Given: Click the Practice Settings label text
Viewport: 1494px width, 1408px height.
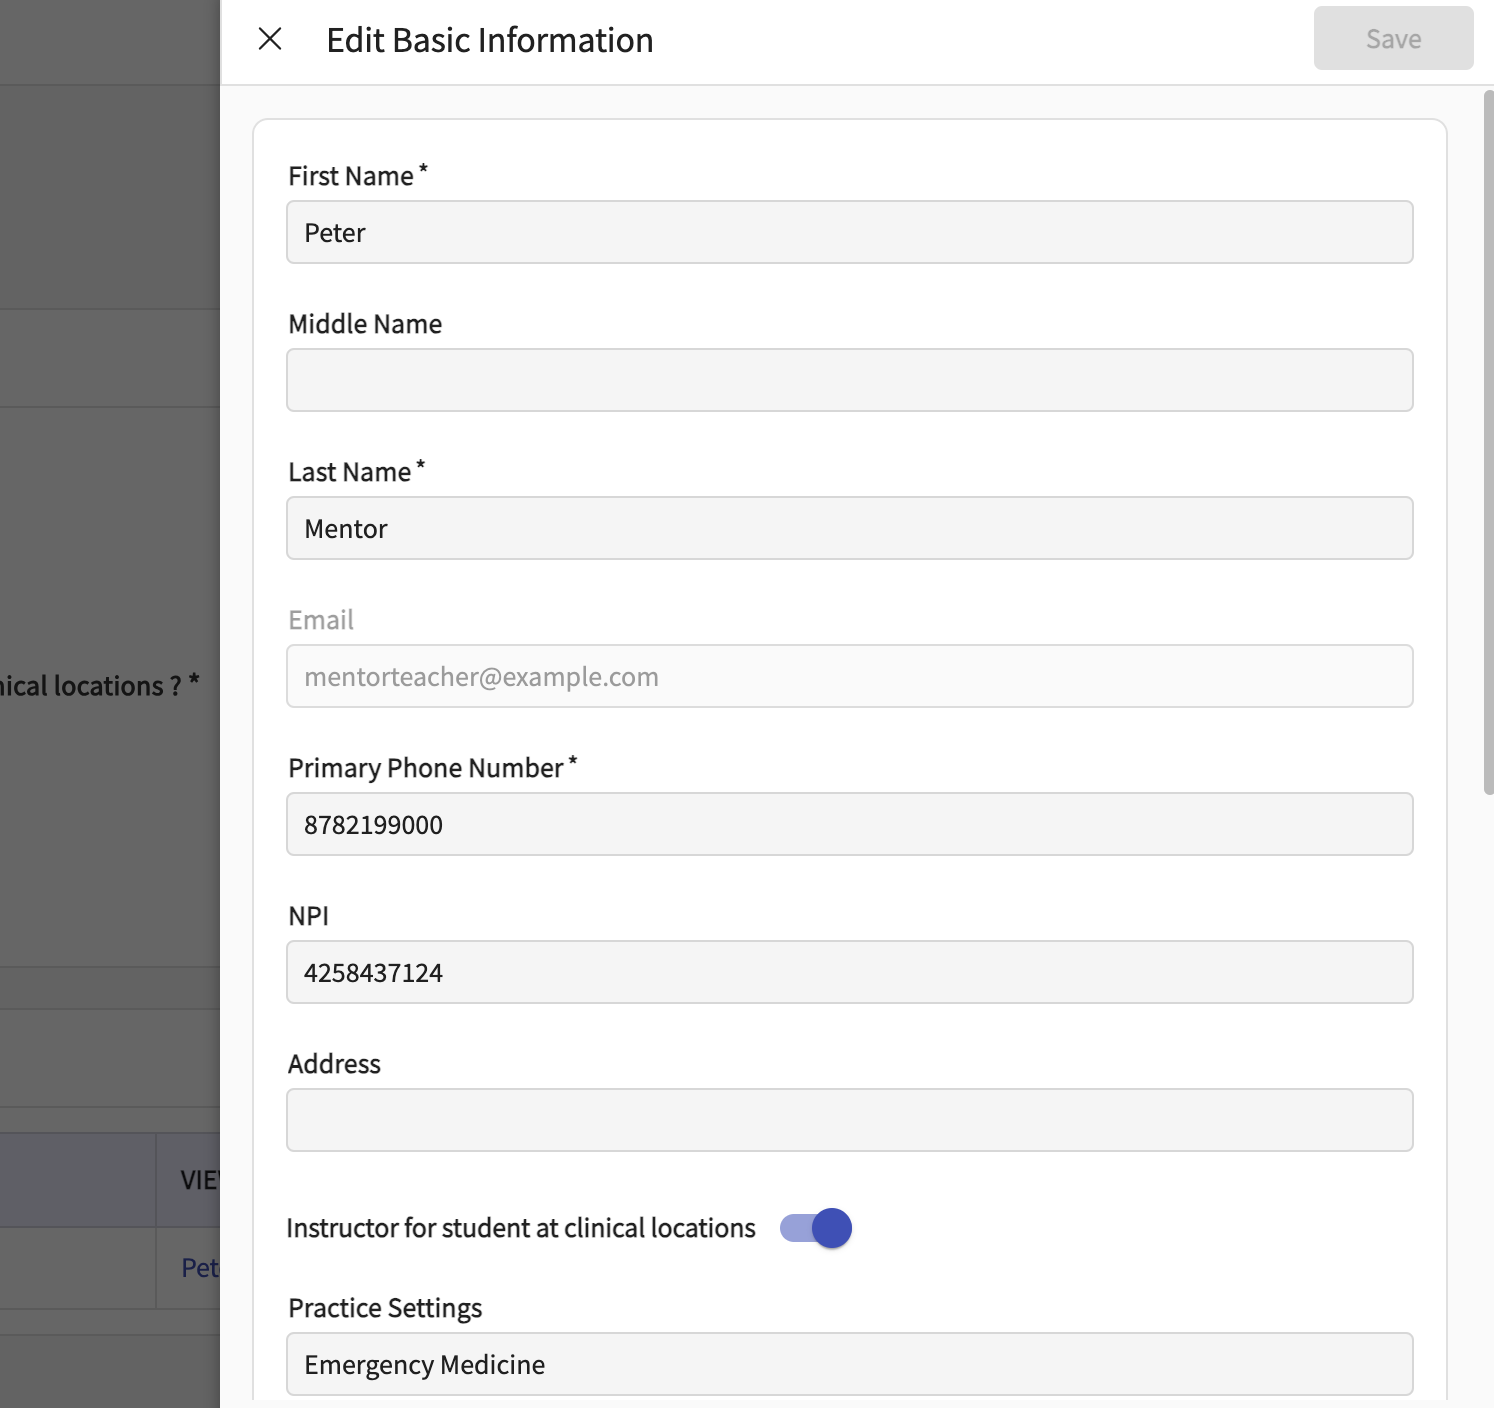Looking at the screenshot, I should (385, 1308).
